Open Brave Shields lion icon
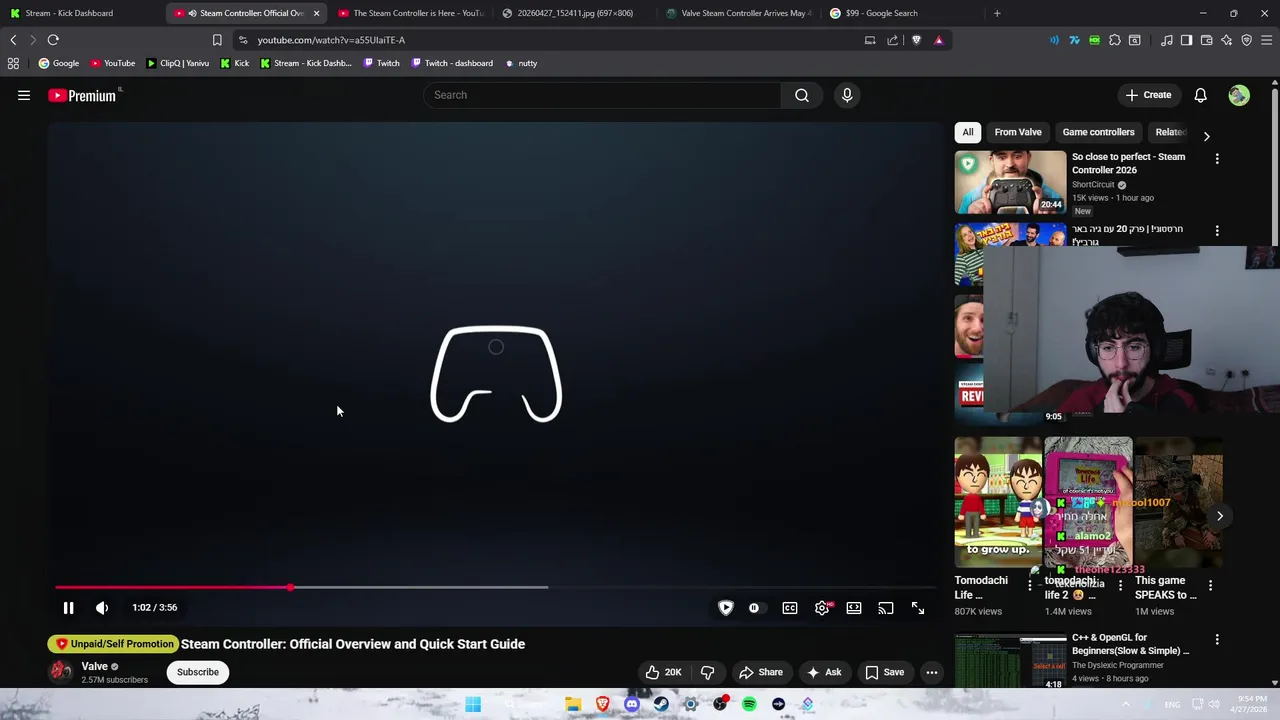The image size is (1280, 720). 916,40
